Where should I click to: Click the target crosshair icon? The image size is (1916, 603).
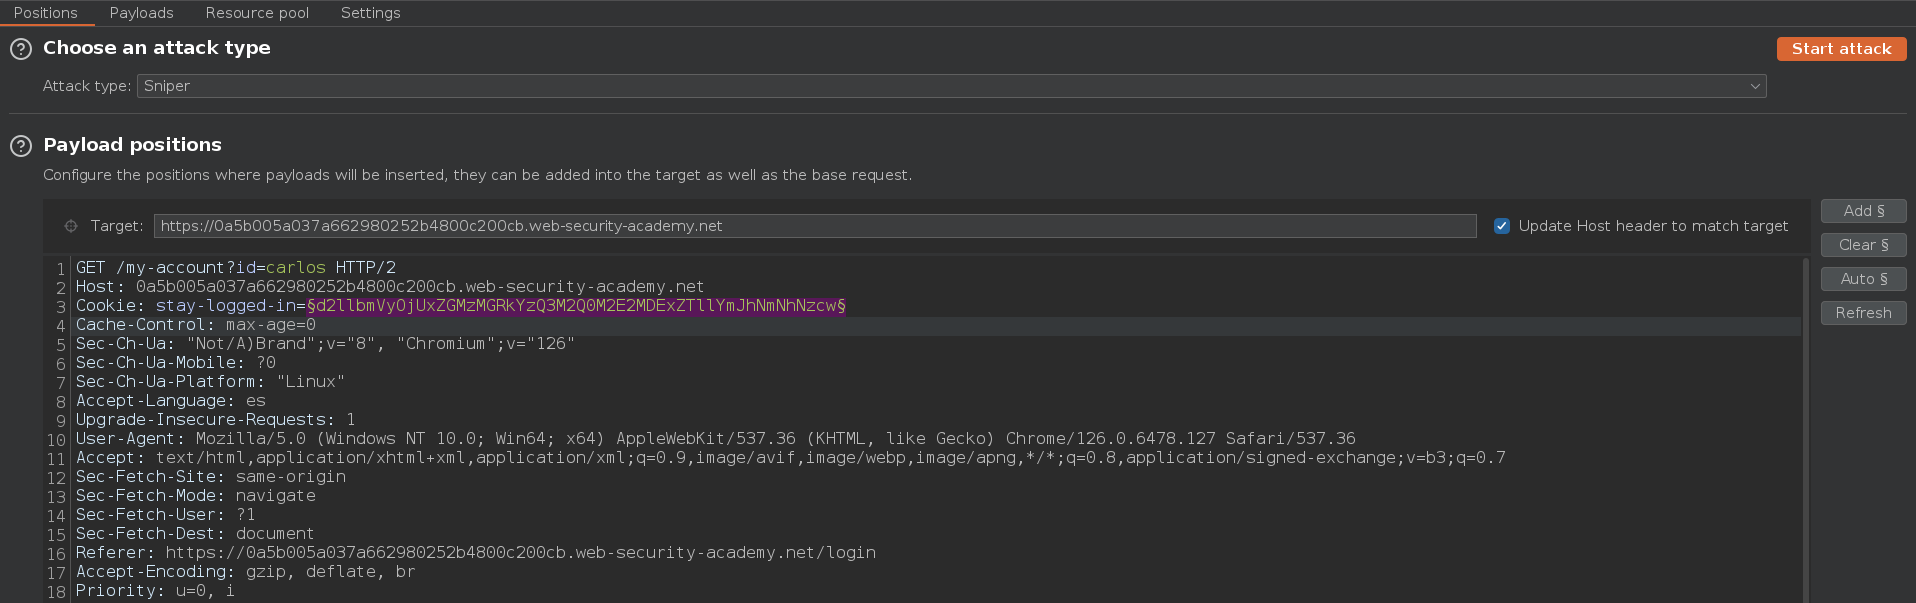pyautogui.click(x=71, y=226)
